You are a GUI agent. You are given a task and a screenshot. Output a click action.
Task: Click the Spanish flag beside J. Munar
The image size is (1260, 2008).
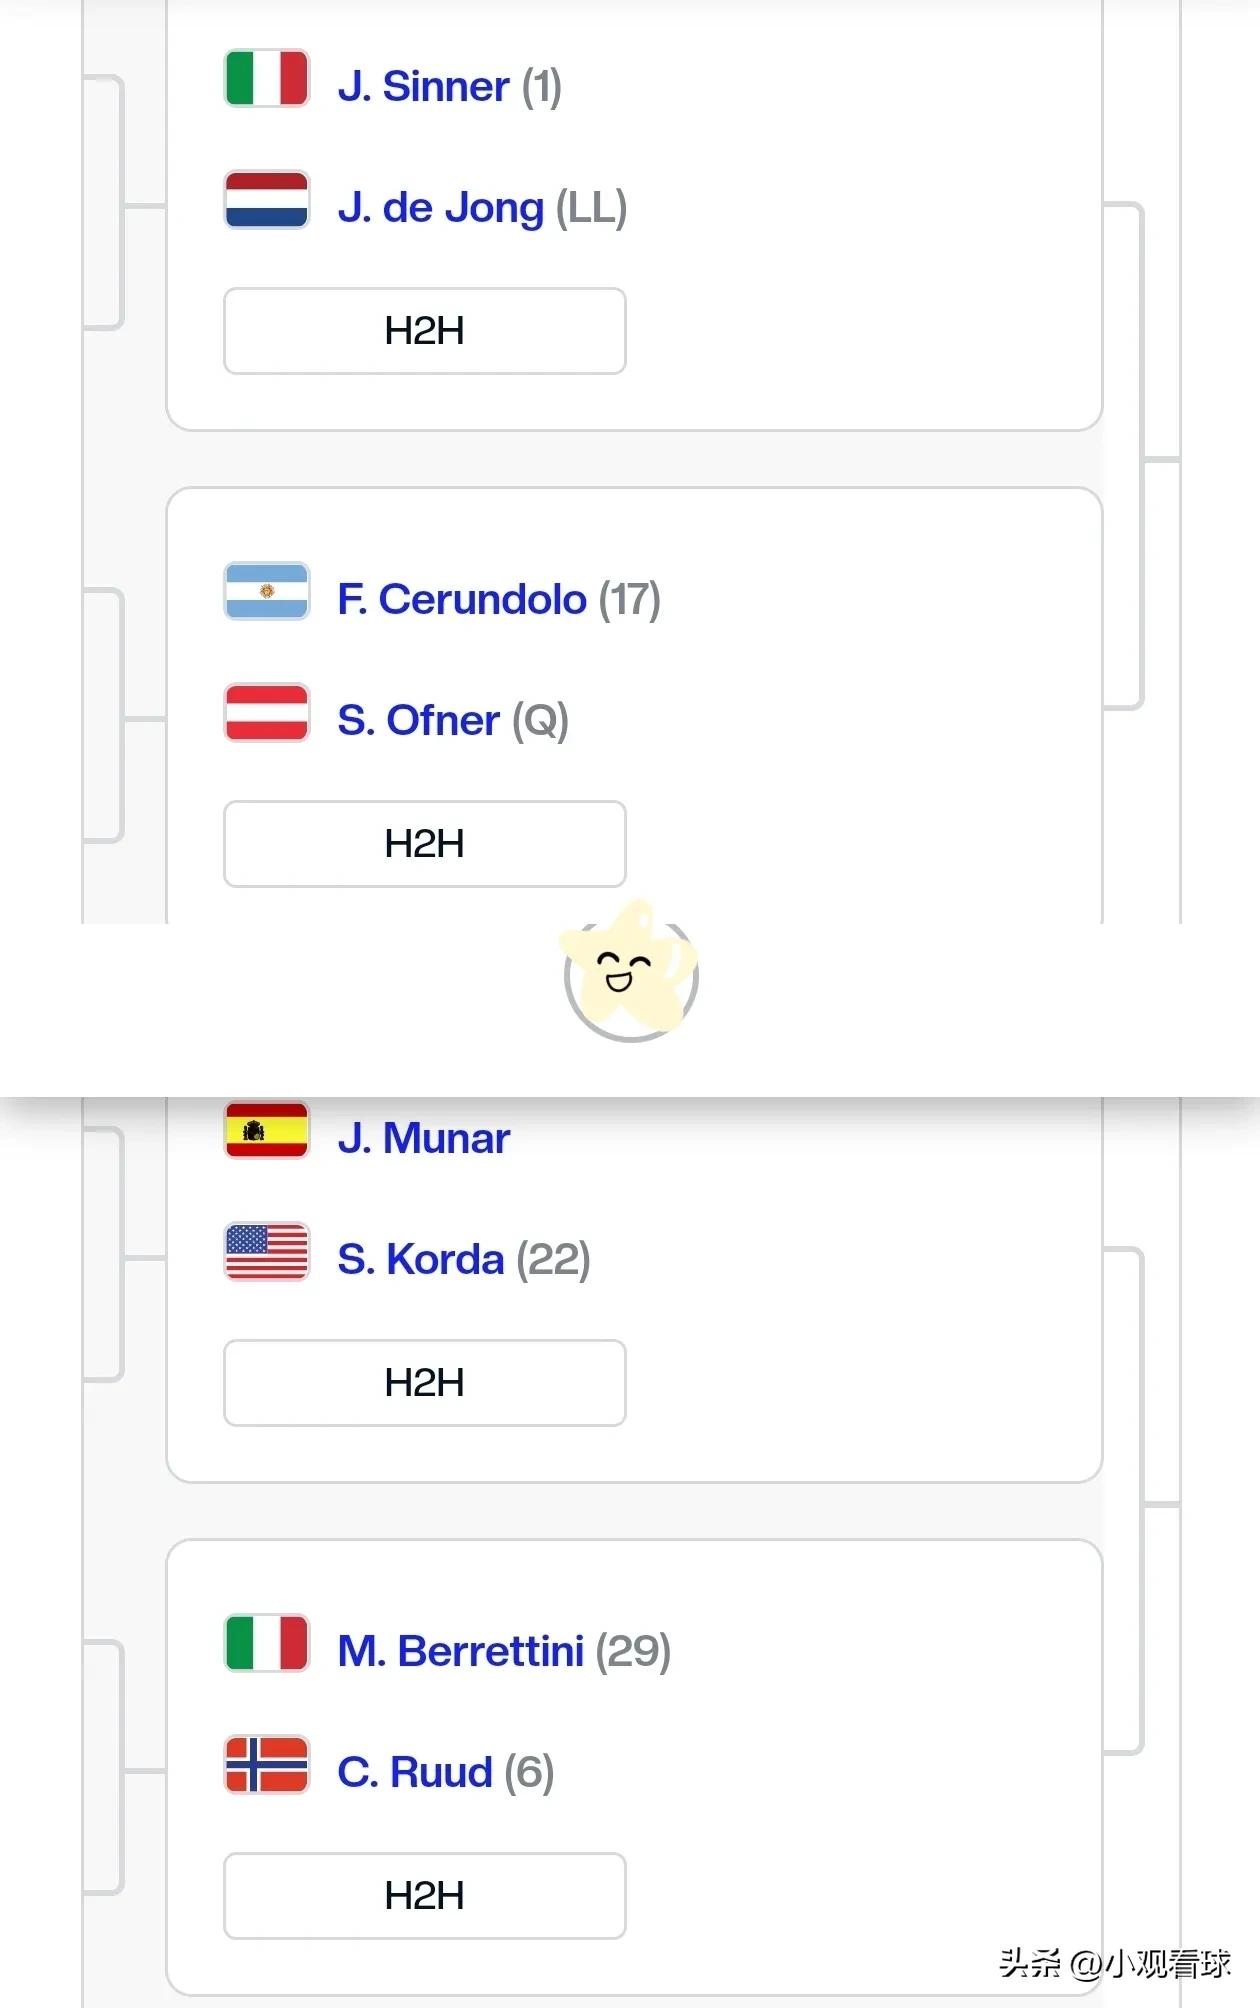coord(266,1130)
